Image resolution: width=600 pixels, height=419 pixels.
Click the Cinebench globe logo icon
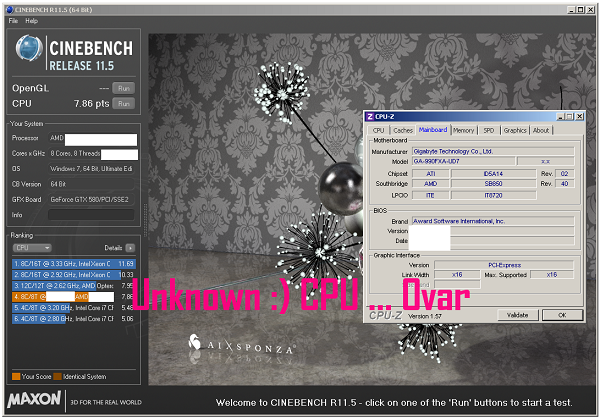(29, 48)
